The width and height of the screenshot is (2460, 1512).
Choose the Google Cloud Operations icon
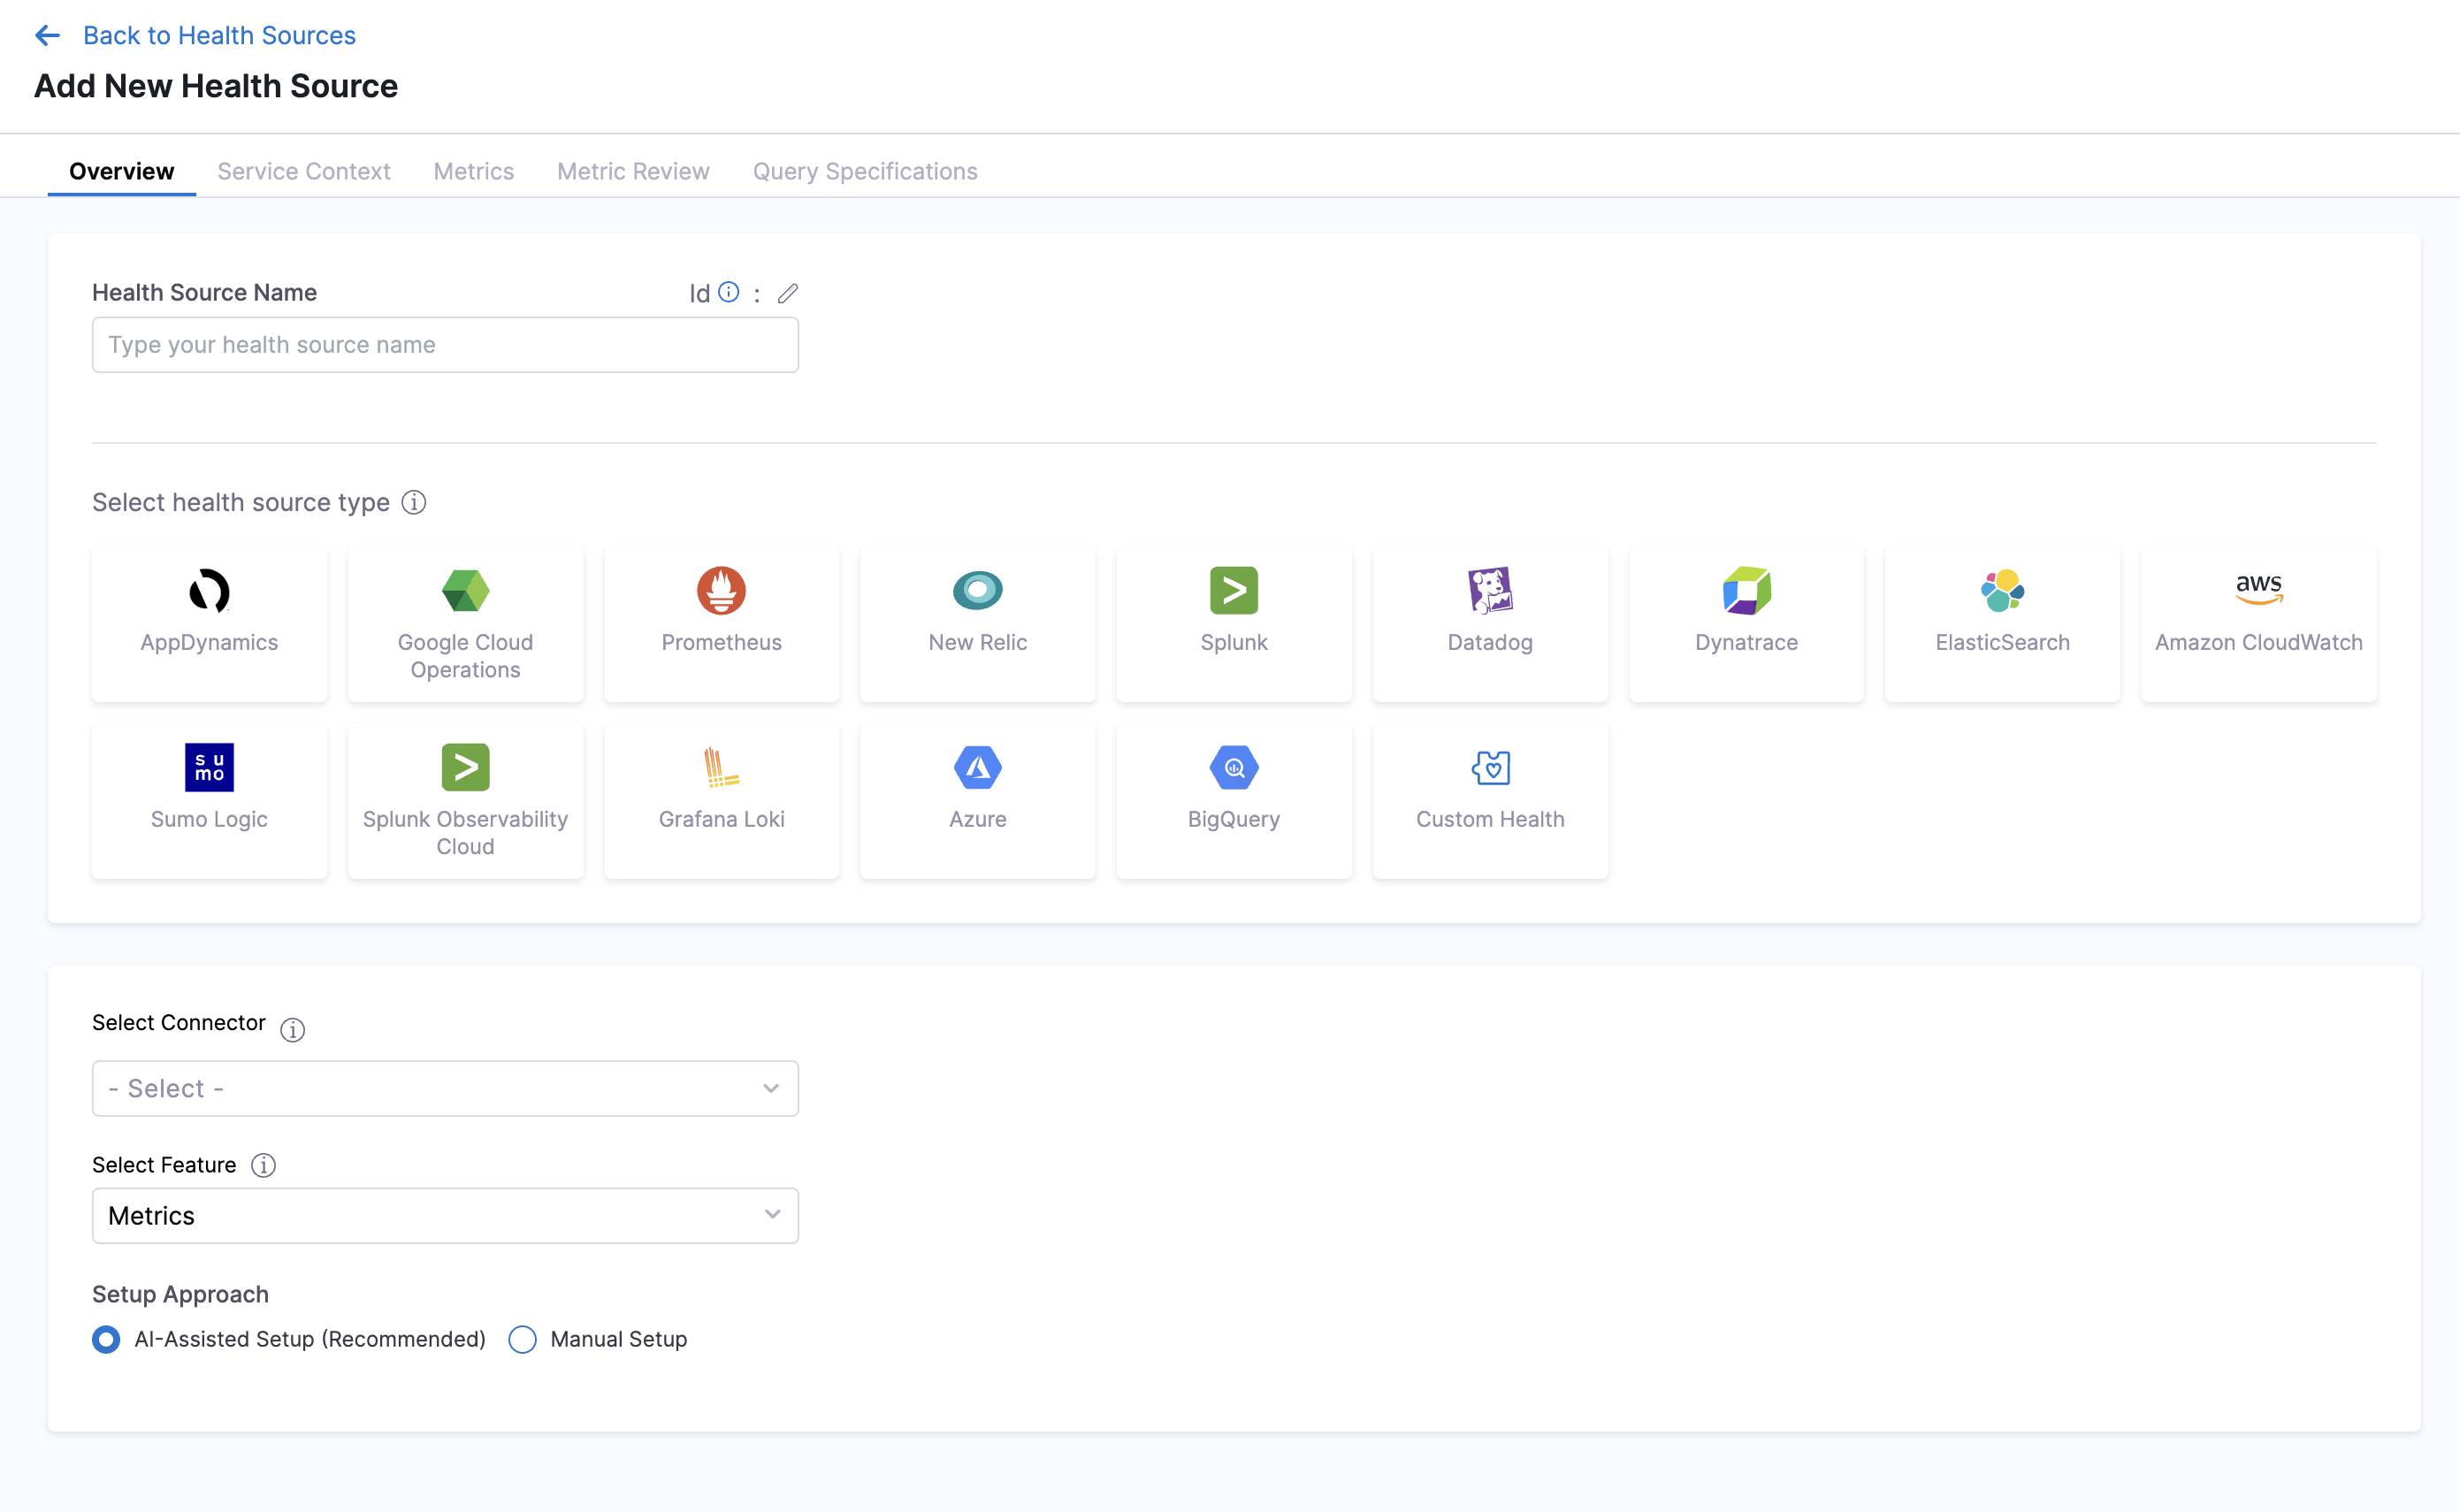[x=465, y=590]
